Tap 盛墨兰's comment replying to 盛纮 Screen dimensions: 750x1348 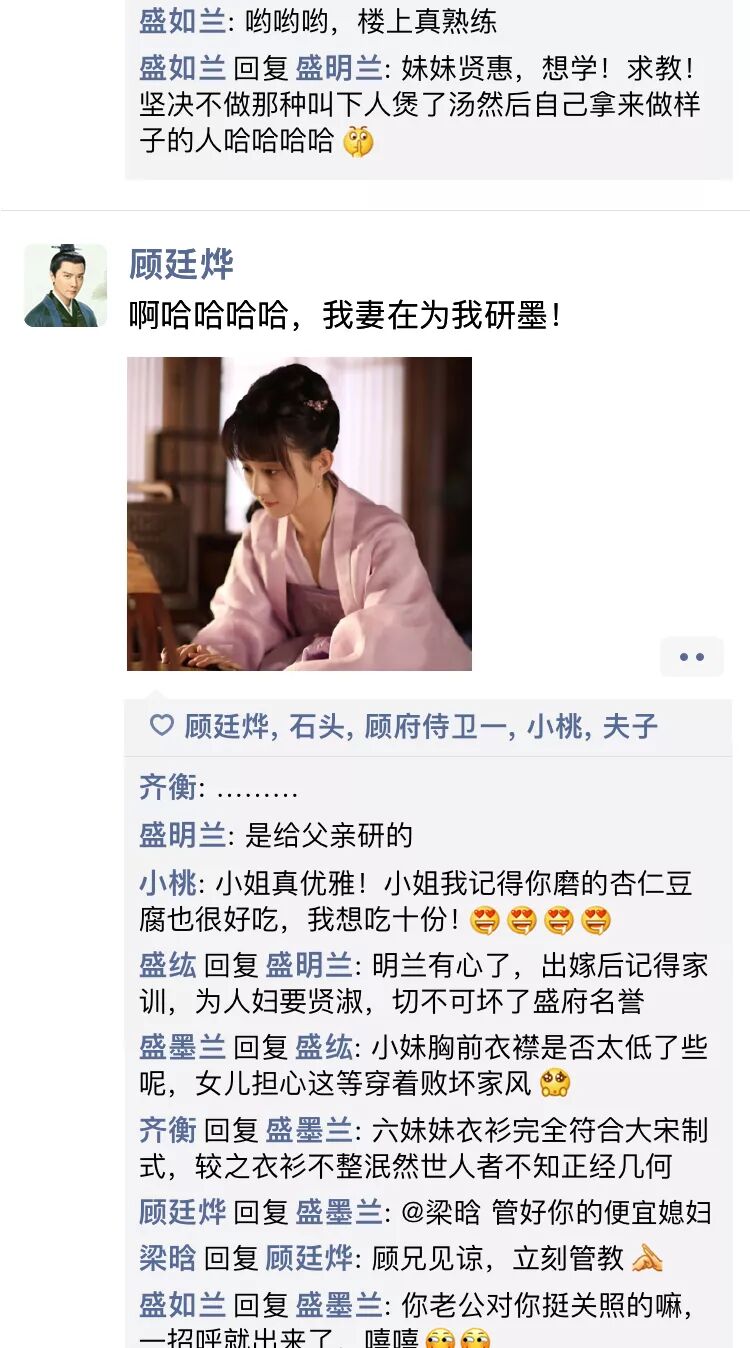(x=424, y=1065)
